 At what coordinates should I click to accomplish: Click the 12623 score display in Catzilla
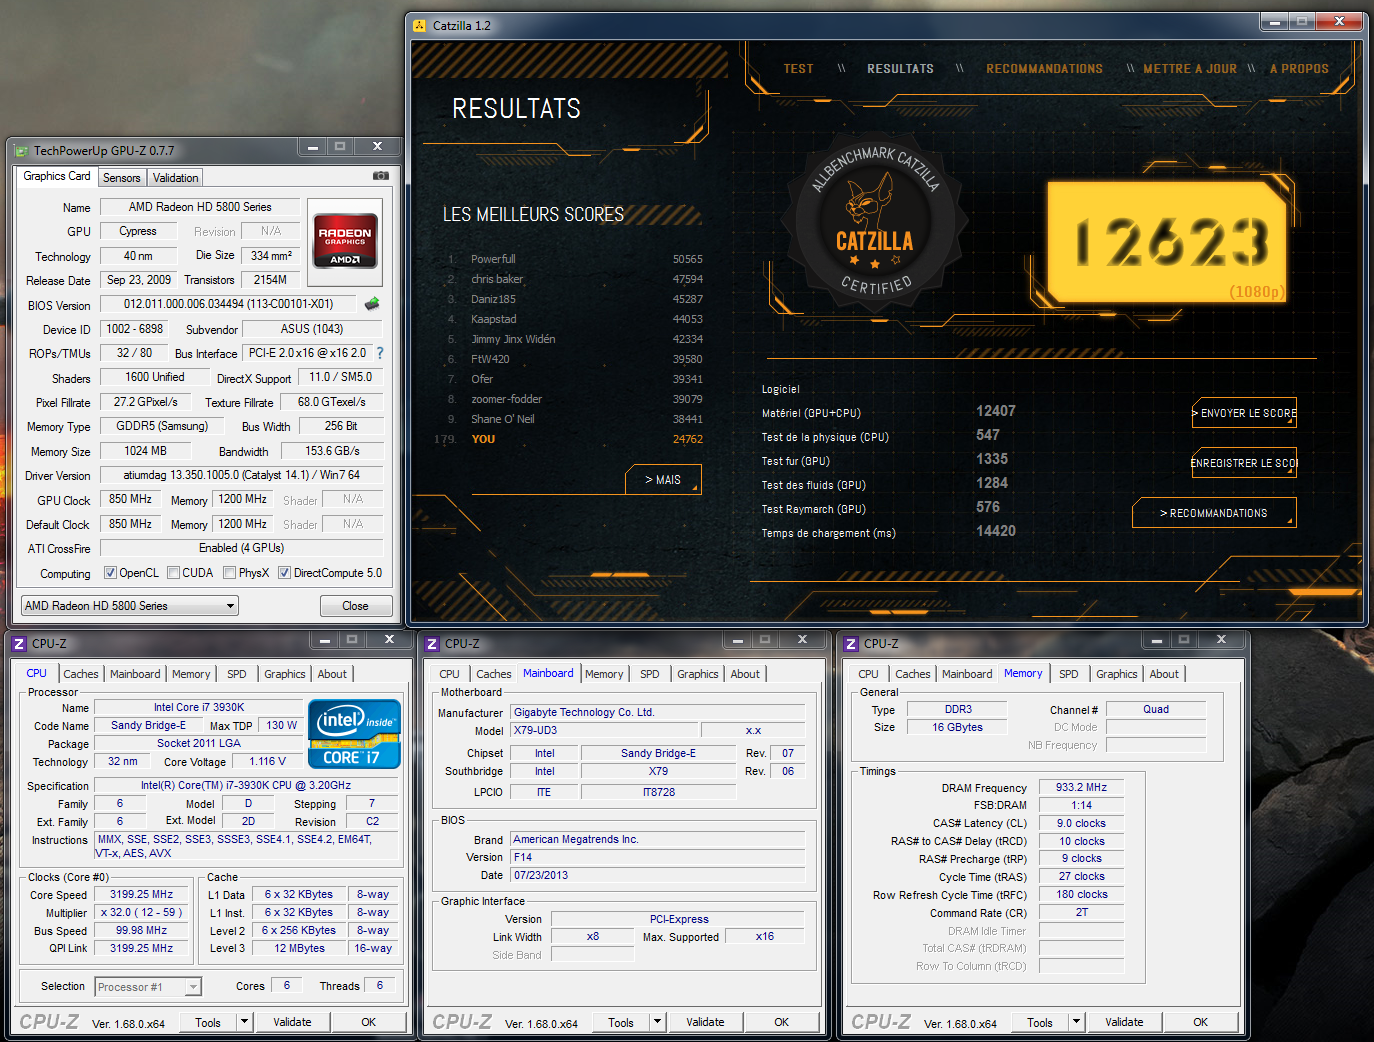click(1168, 241)
